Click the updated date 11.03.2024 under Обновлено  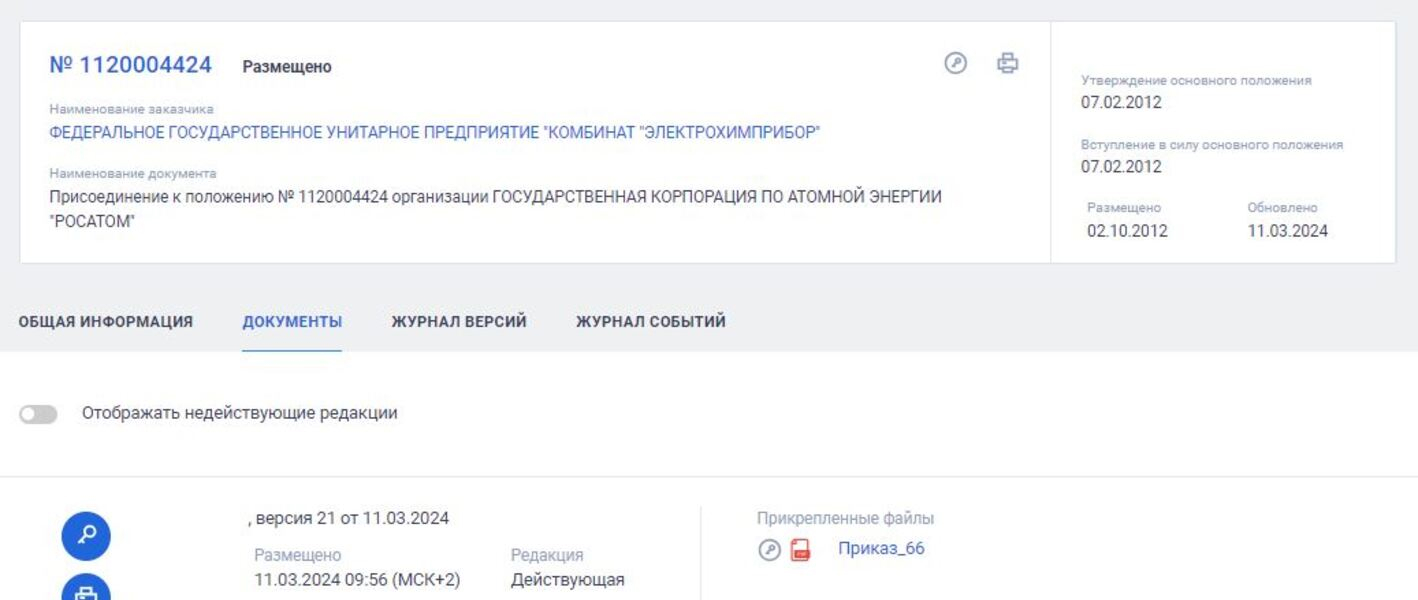[1288, 231]
